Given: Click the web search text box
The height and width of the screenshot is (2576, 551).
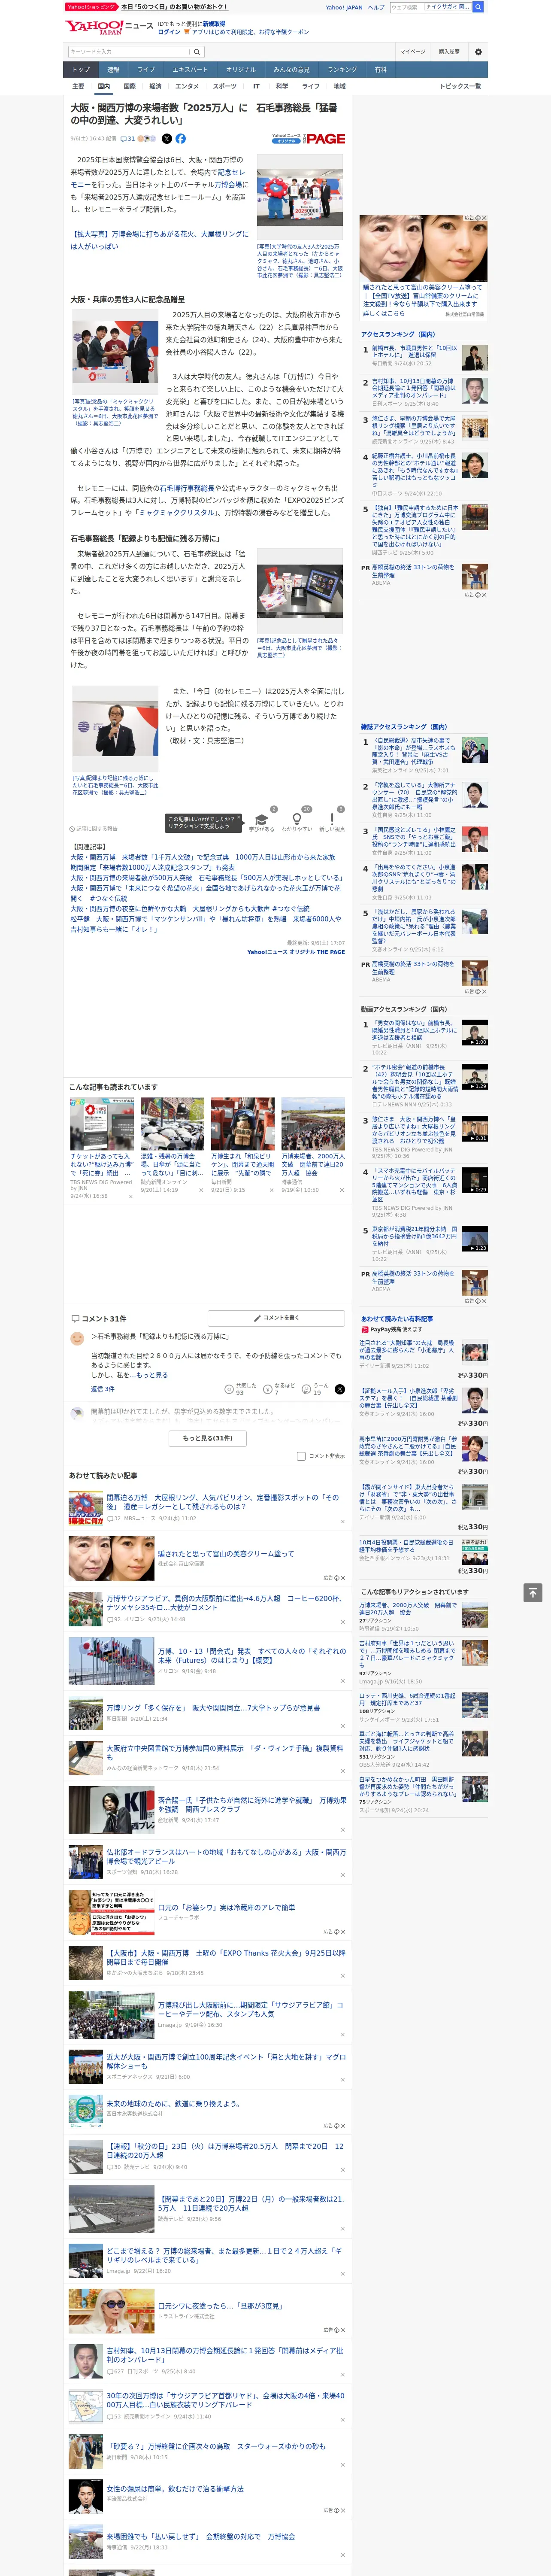Looking at the screenshot, I should [x=431, y=7].
